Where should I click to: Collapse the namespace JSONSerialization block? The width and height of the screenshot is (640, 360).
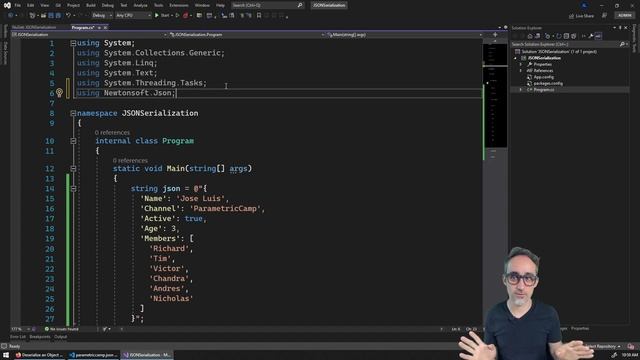point(73,113)
